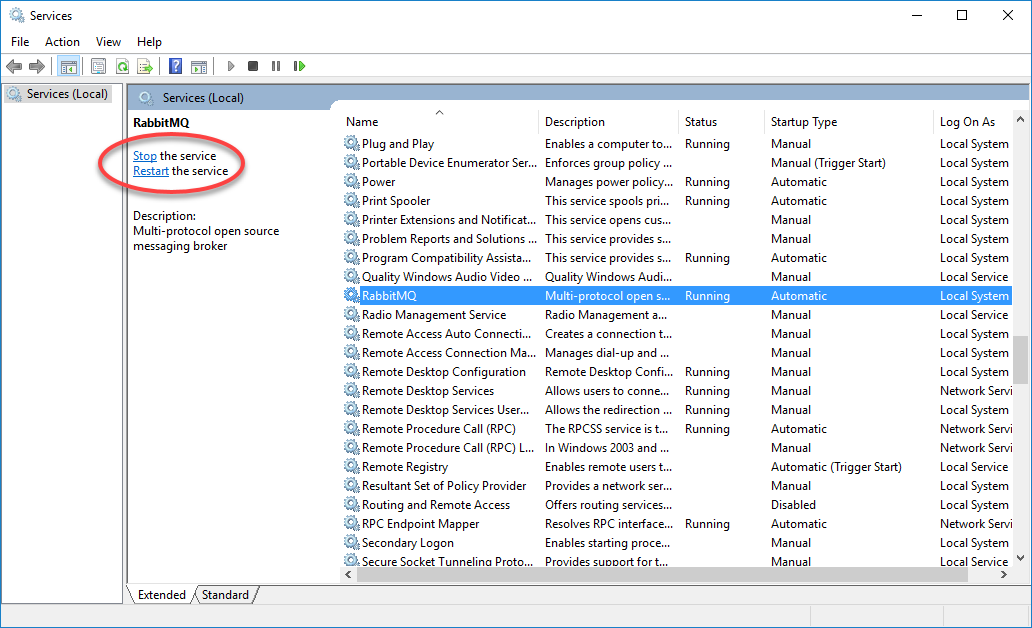Select the Print Spooler service row
This screenshot has height=628, width=1032.
396,201
